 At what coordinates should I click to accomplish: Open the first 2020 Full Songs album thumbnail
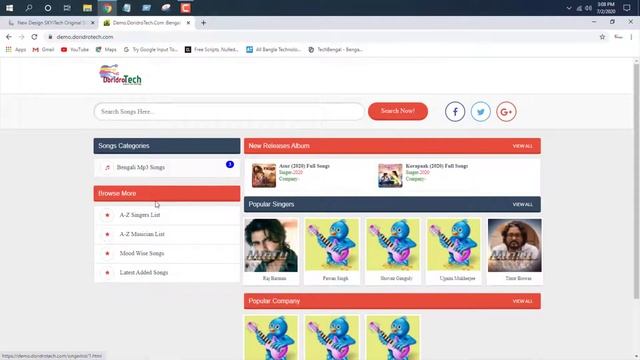tap(264, 176)
